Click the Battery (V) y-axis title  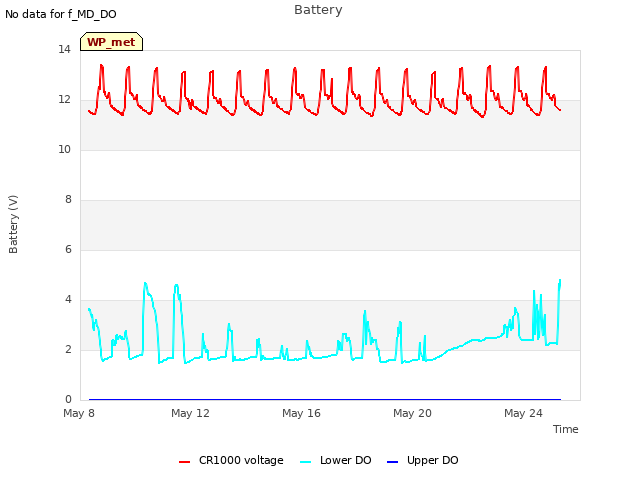point(13,224)
